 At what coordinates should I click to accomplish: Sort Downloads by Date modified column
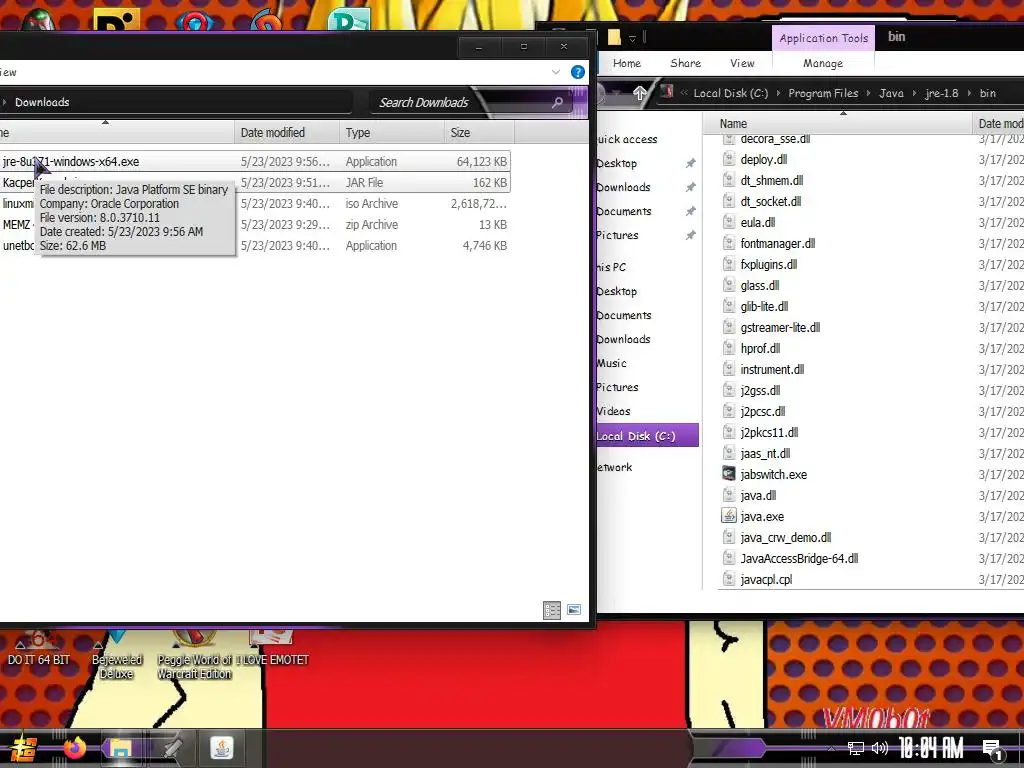pyautogui.click(x=286, y=133)
